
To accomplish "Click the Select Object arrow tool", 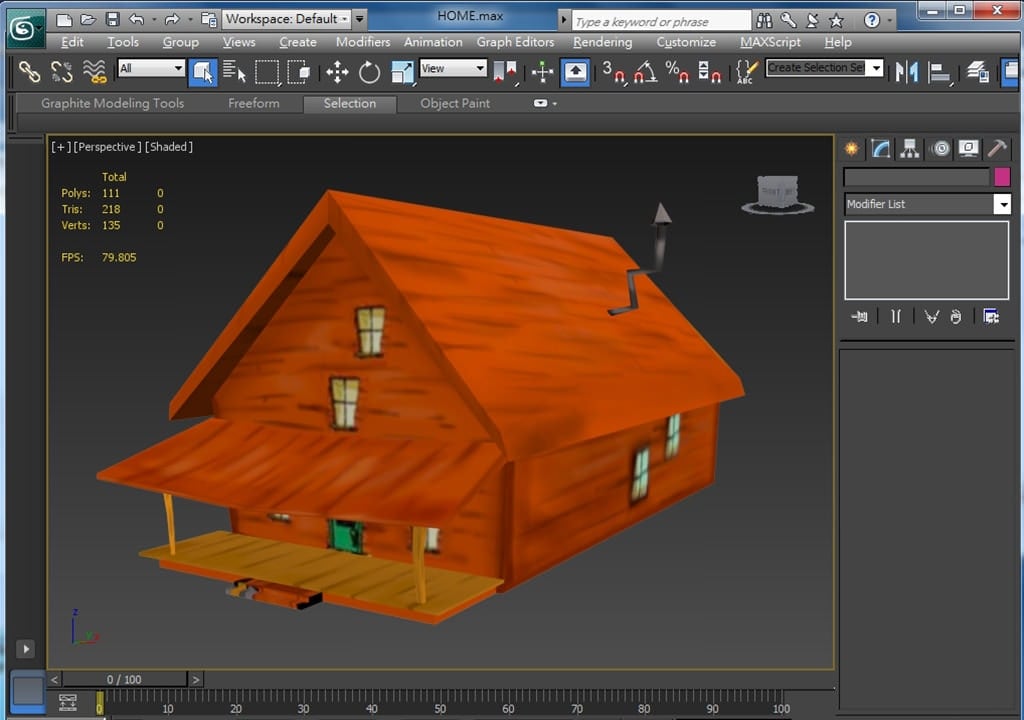I will [x=203, y=72].
